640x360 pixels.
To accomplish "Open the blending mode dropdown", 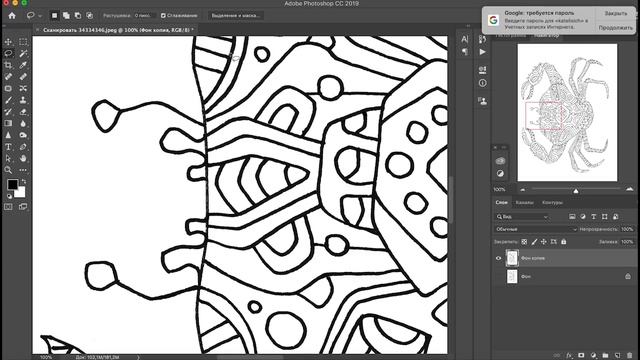I will (x=536, y=229).
